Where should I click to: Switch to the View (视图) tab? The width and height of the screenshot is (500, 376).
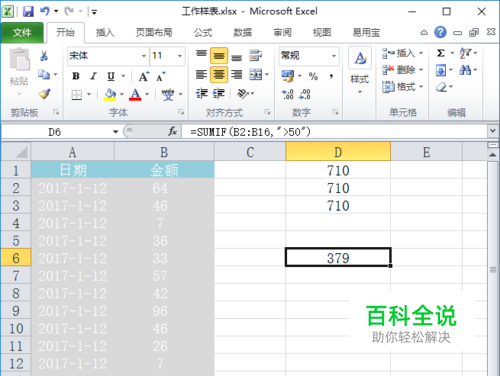point(322,32)
